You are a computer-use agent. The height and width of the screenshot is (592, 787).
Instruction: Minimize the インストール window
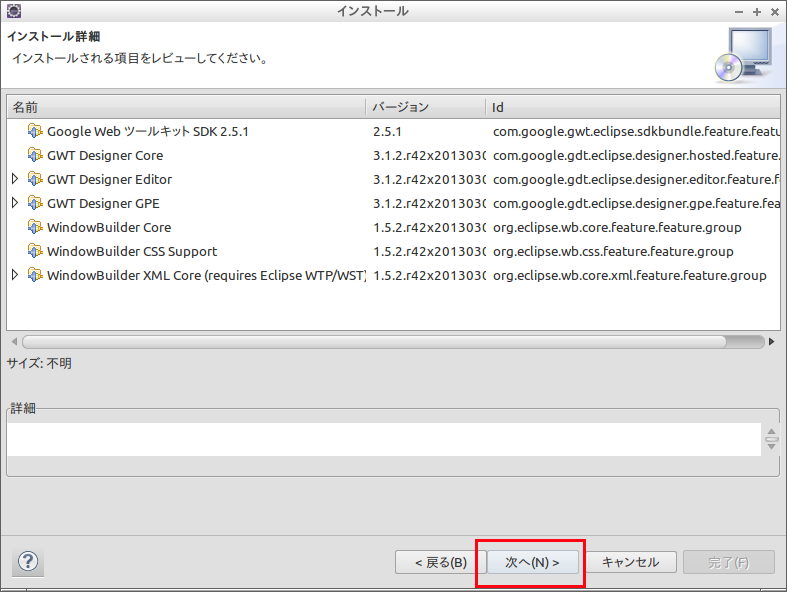tap(739, 12)
